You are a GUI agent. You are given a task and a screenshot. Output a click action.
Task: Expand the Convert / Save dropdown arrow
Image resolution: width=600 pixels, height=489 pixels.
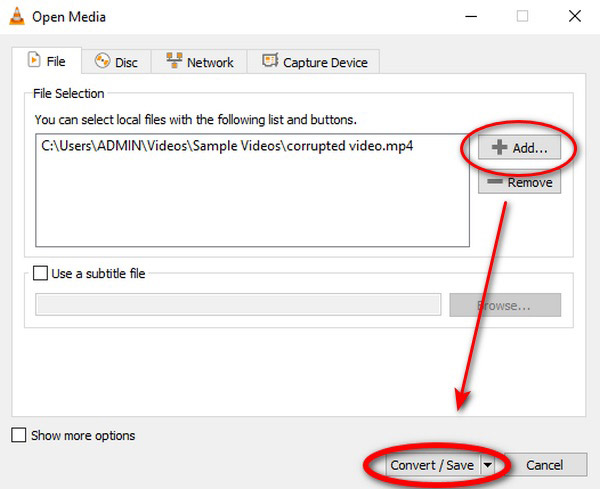point(487,465)
